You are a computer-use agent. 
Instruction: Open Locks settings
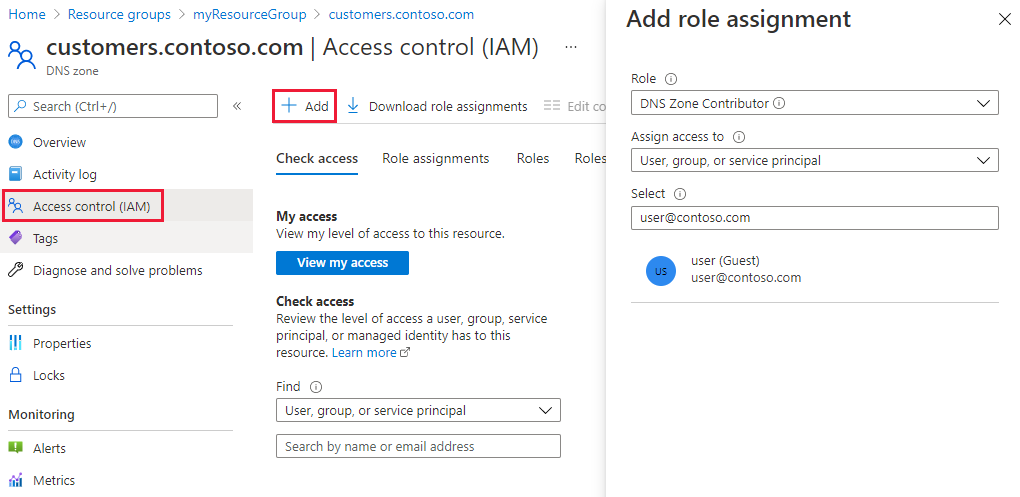pyautogui.click(x=48, y=375)
